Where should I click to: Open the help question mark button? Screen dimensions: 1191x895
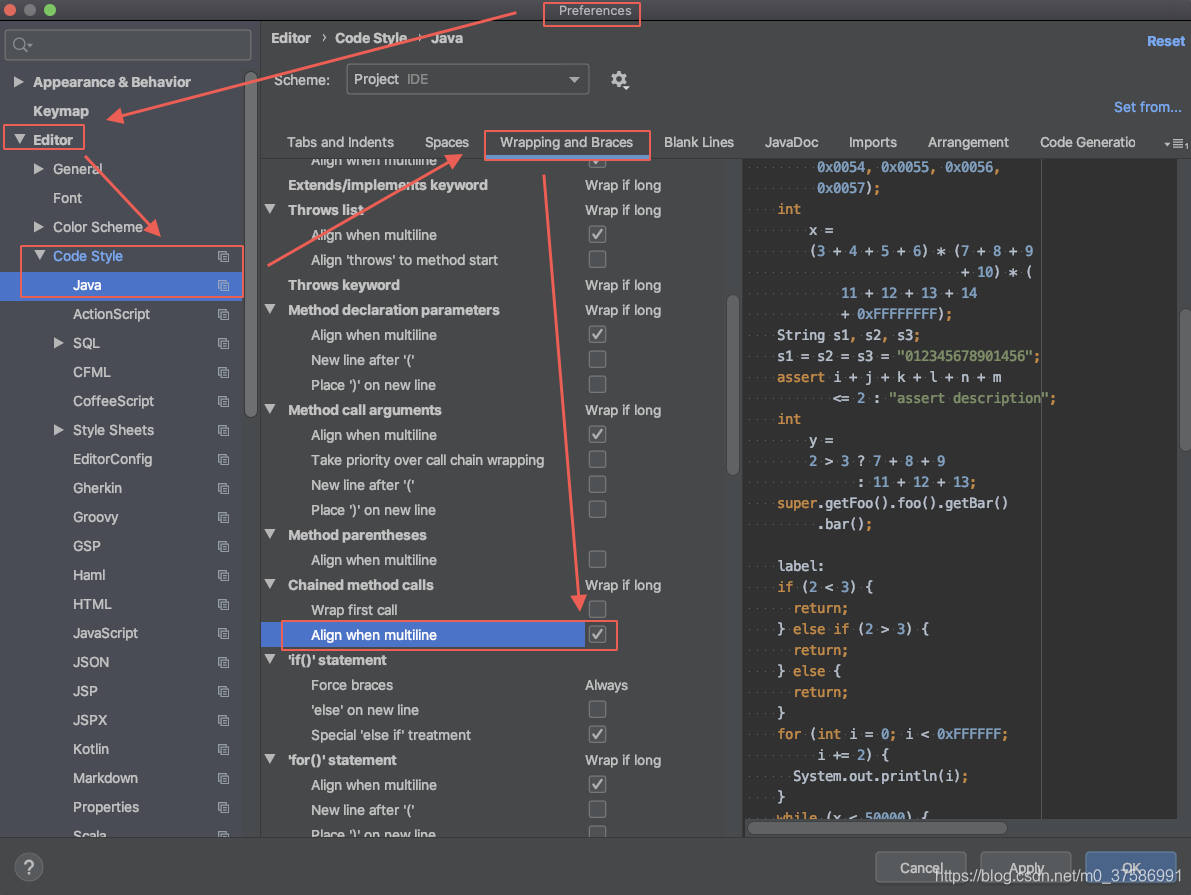29,867
